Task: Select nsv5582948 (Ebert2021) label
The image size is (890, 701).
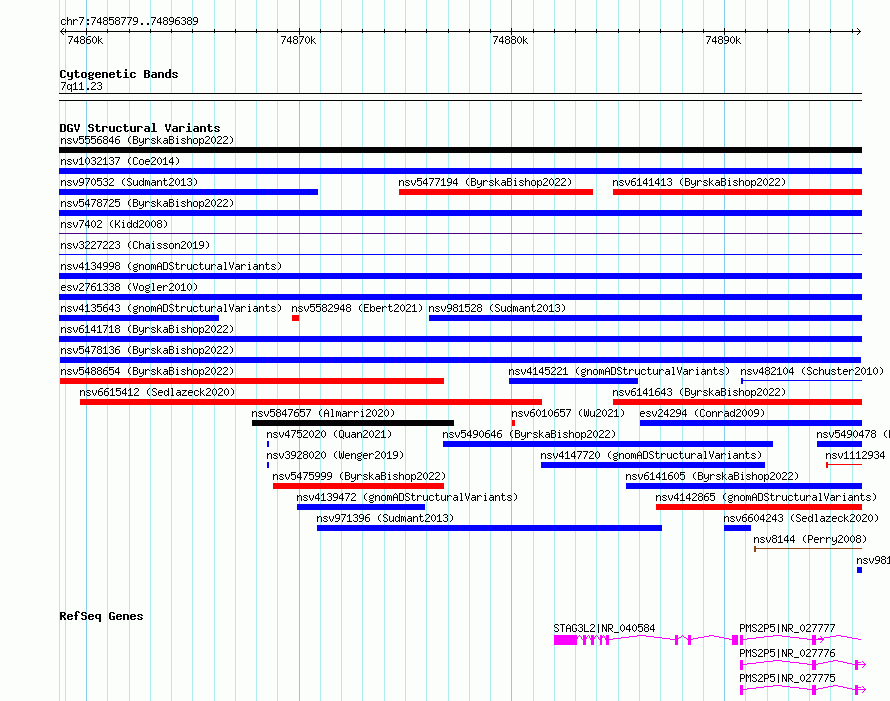Action: pos(357,308)
